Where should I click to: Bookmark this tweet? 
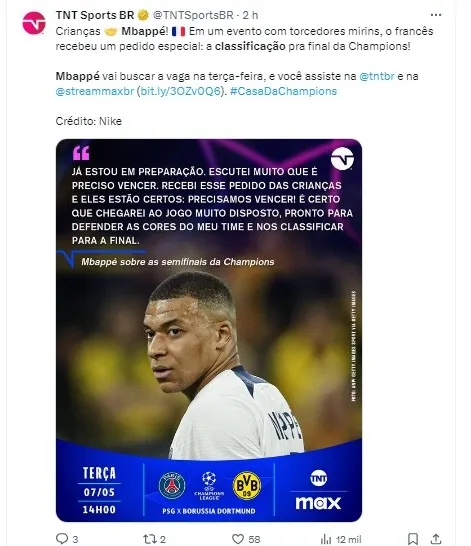tap(413, 539)
